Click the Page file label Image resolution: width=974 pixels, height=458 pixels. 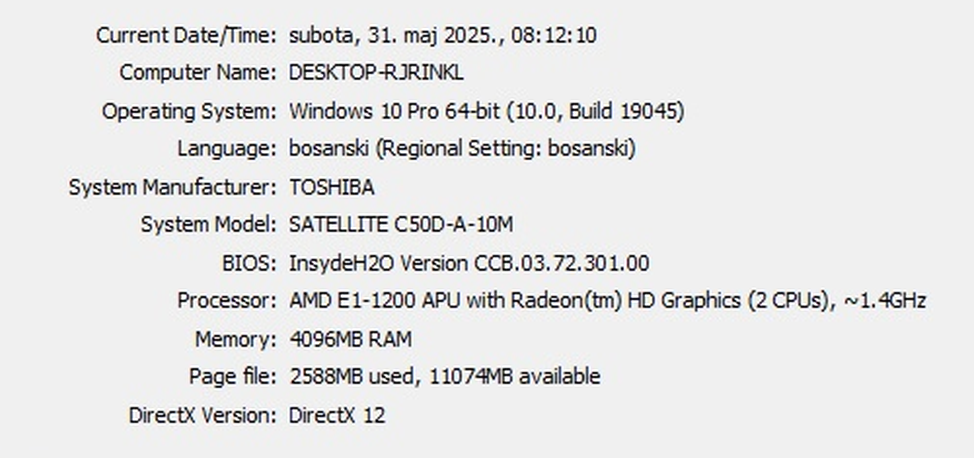233,377
